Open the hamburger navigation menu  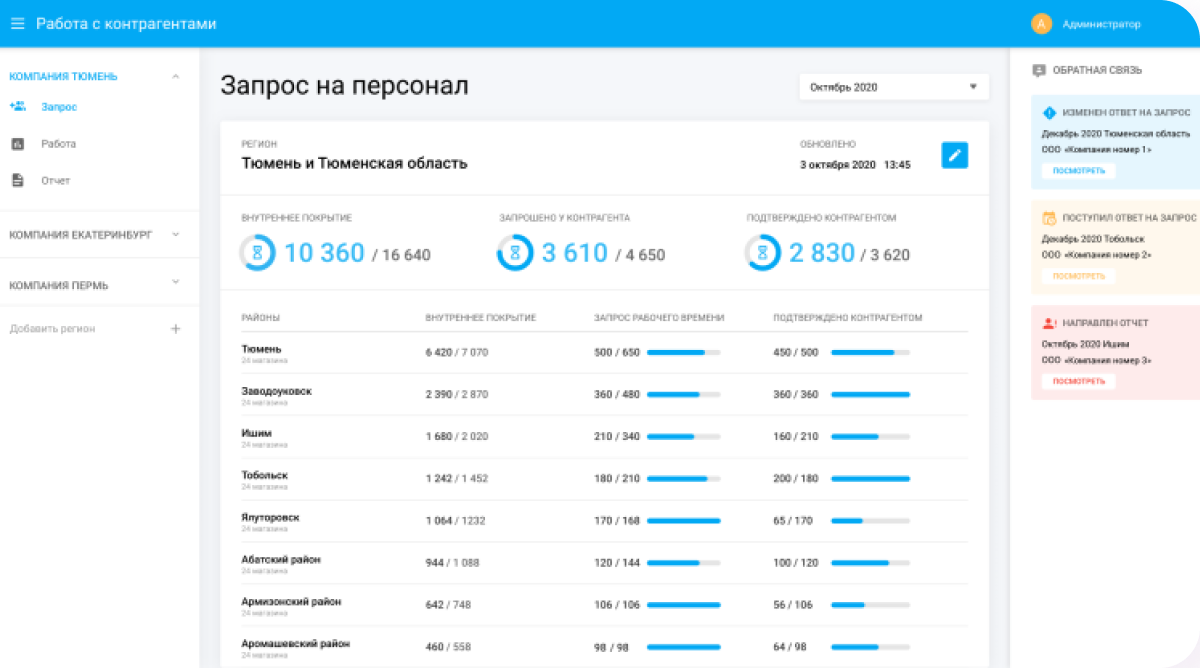click(x=17, y=24)
